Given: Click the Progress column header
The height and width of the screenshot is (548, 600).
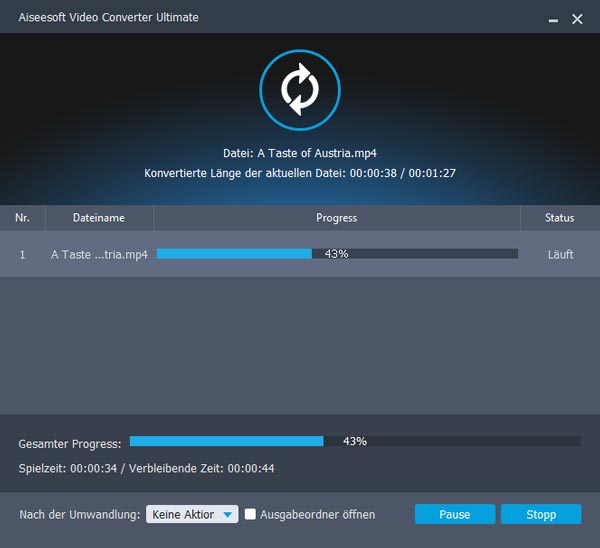Looking at the screenshot, I should tap(336, 218).
